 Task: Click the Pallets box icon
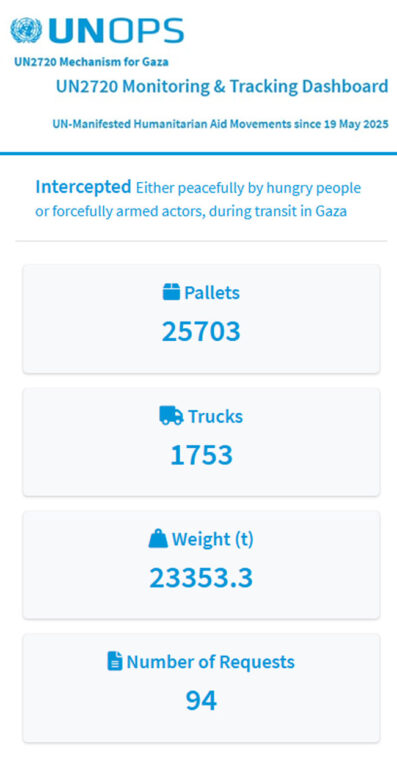click(x=171, y=292)
